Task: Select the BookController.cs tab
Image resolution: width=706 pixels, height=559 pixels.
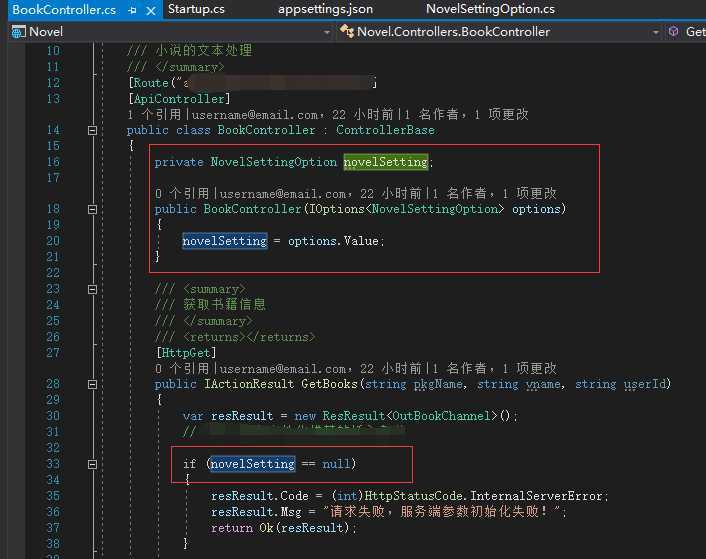Action: point(64,9)
